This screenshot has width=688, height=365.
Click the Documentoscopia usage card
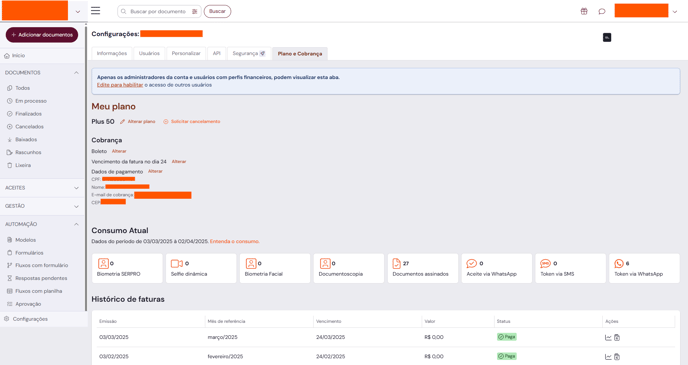349,268
